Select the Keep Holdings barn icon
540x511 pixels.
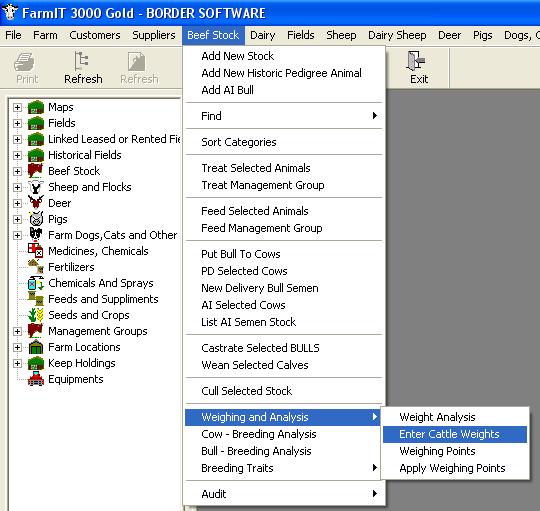pyautogui.click(x=36, y=363)
